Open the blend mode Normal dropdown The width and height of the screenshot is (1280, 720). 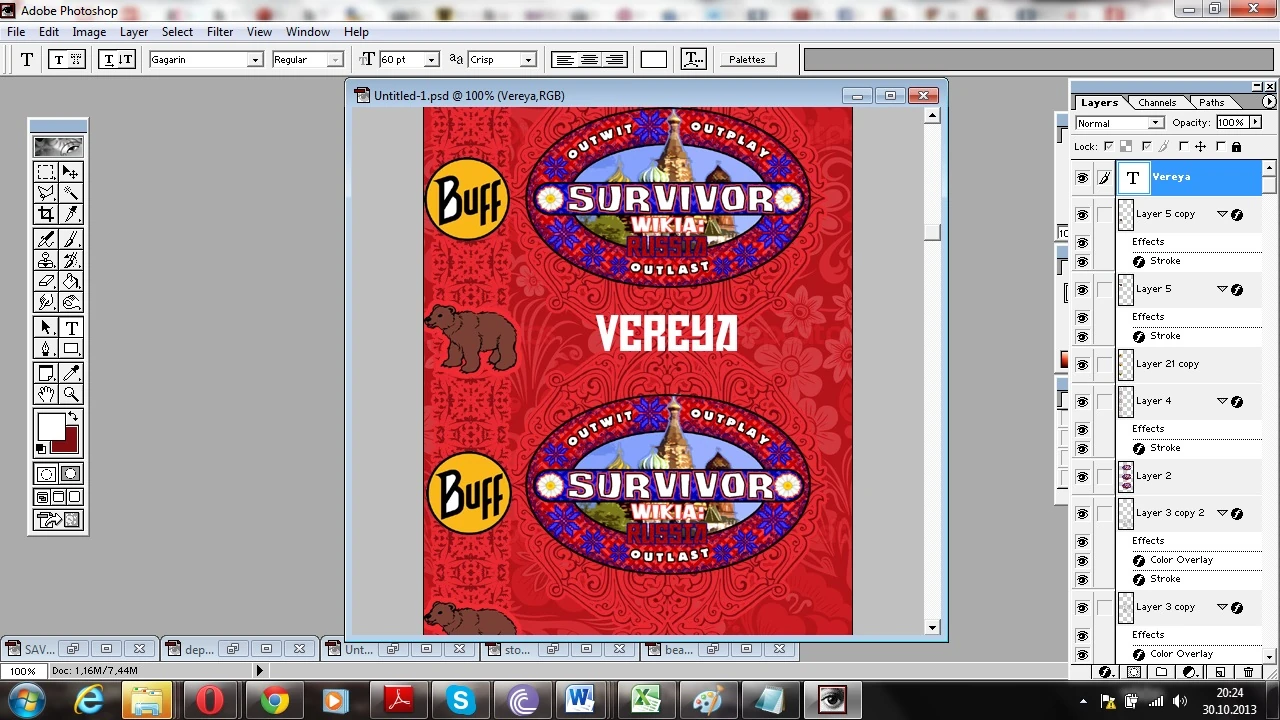[x=1155, y=123]
